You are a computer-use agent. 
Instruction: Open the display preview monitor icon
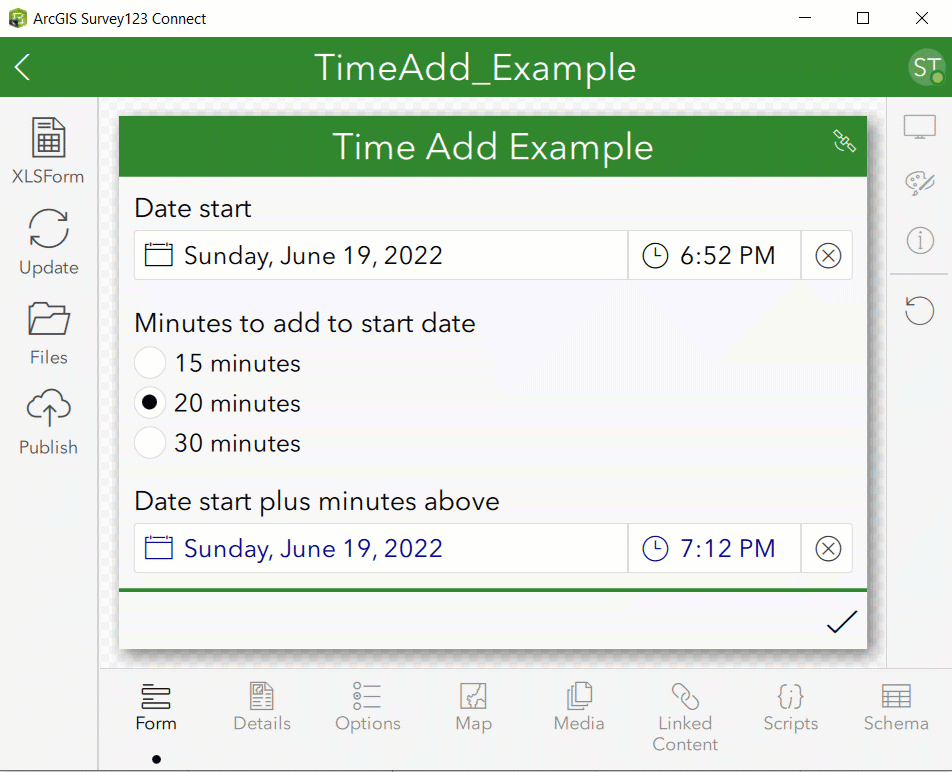(919, 126)
